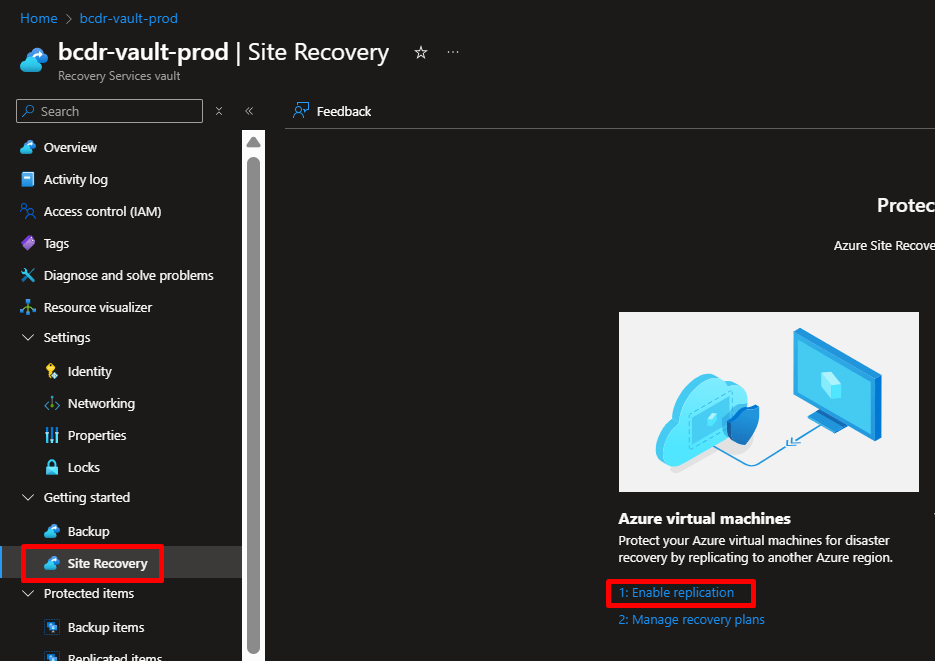This screenshot has width=935, height=661.
Task: Click the sidebar vertical scrollbar
Action: point(253,400)
